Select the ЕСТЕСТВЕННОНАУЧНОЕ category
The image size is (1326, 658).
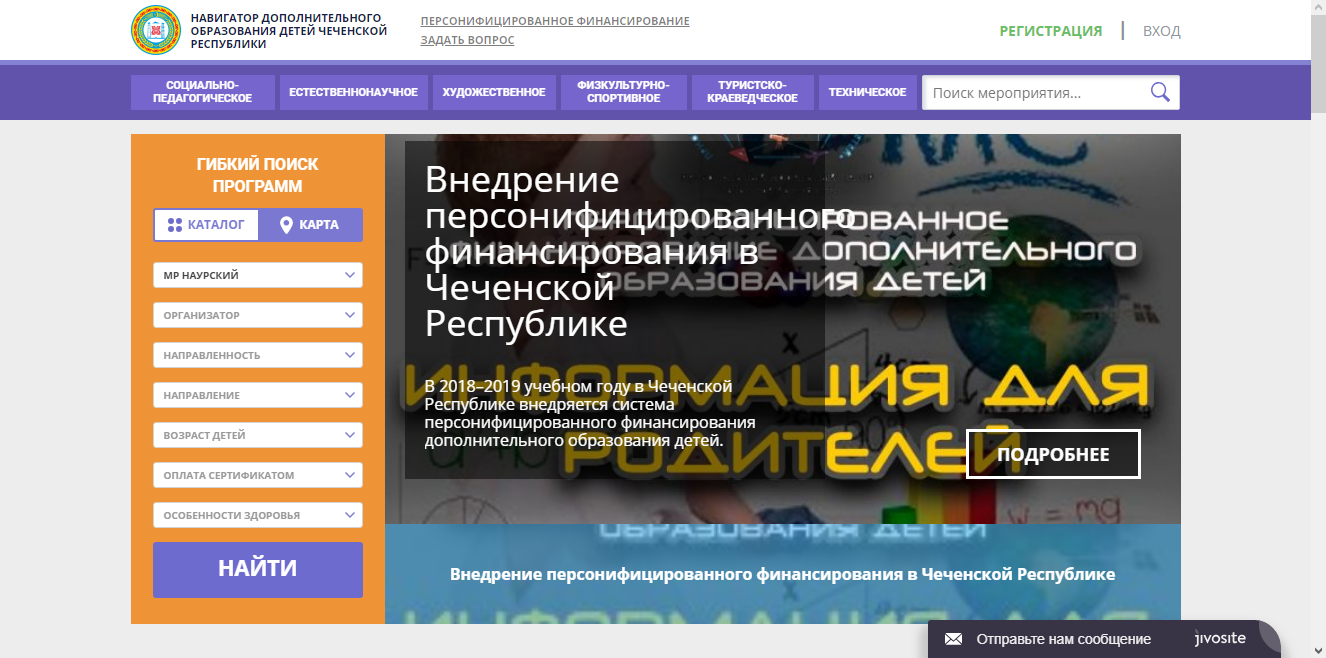[353, 92]
